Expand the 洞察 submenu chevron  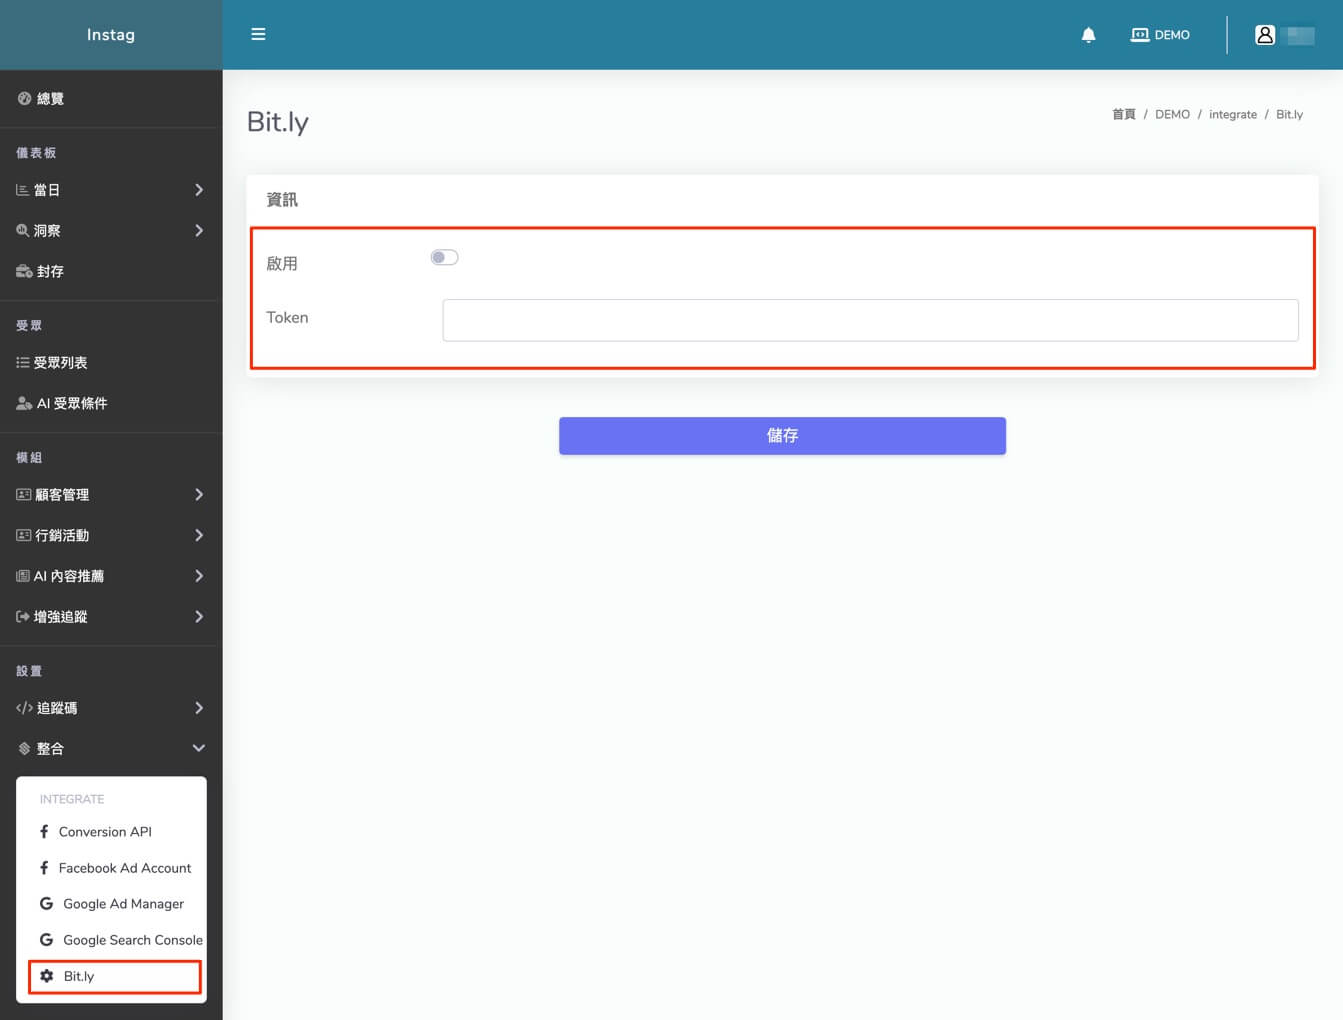click(x=199, y=230)
